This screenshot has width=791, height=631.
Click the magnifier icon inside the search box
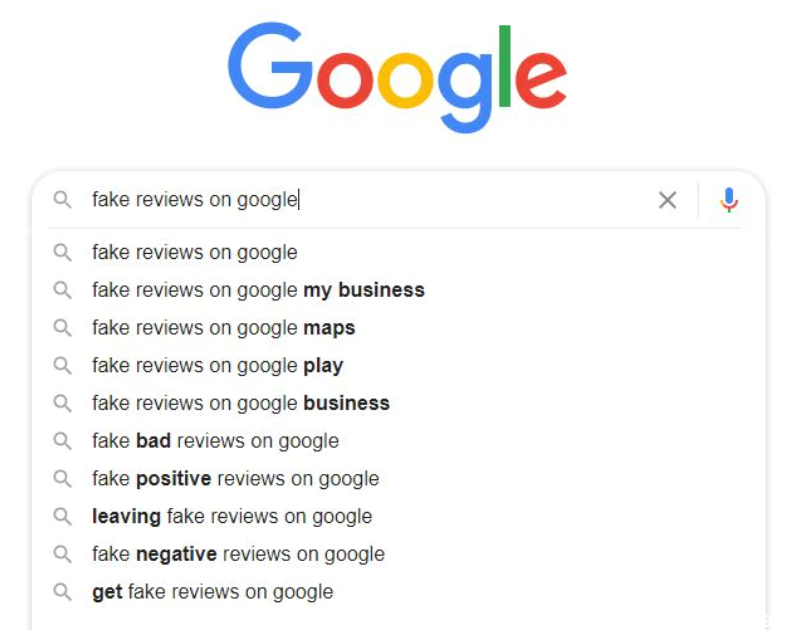point(63,200)
